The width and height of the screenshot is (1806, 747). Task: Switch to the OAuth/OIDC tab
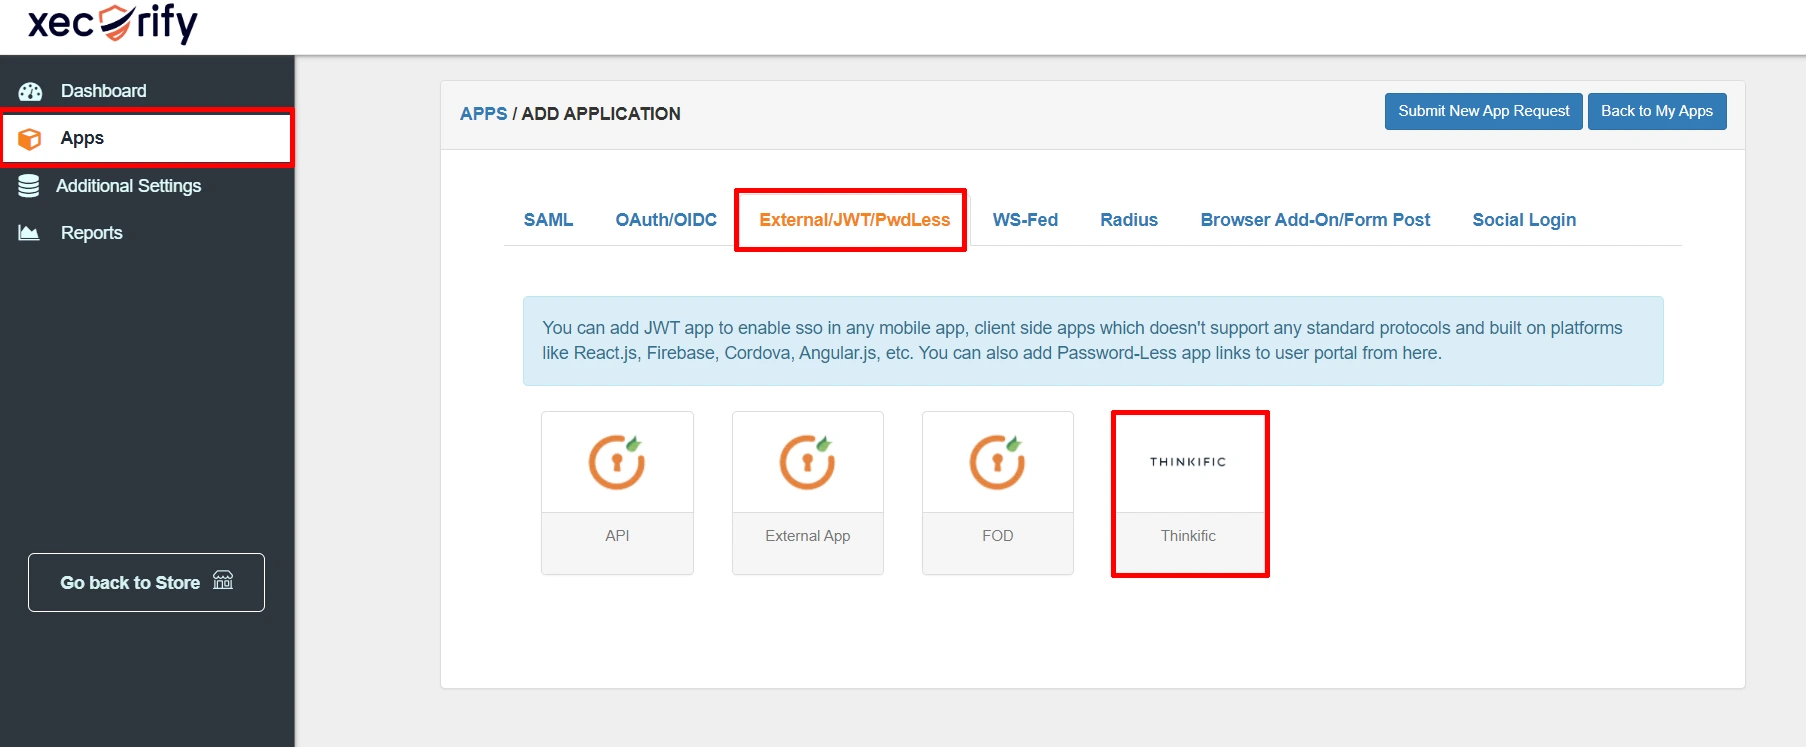666,220
